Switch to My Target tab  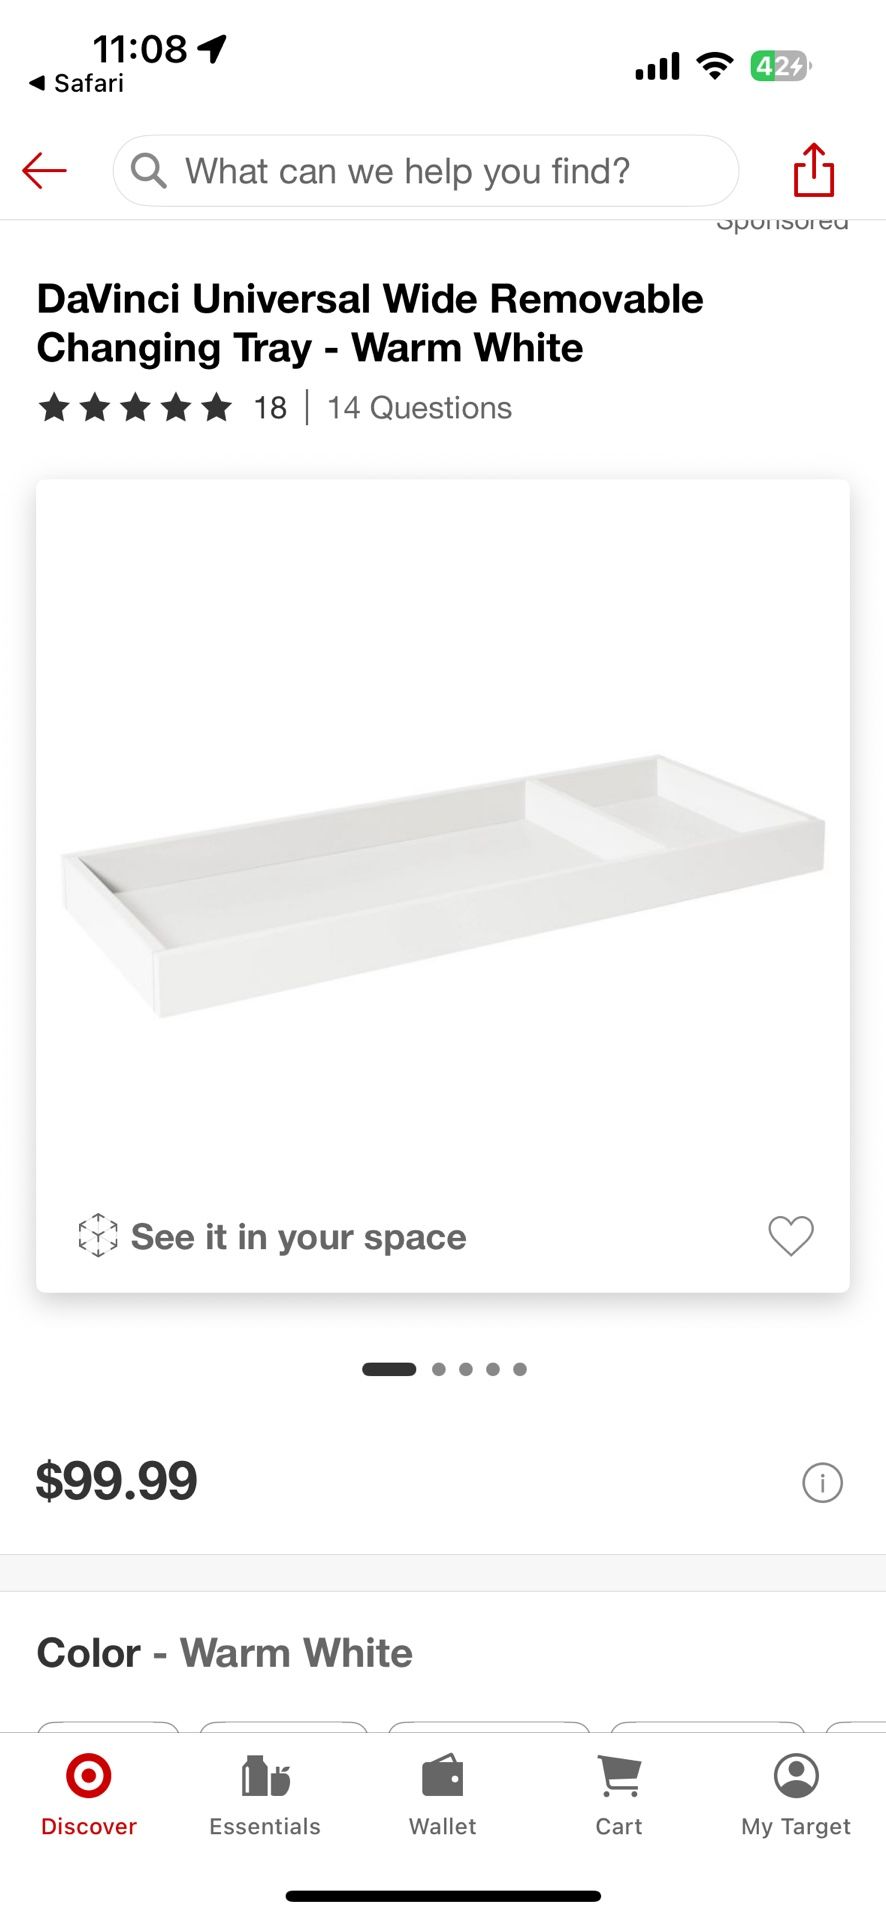coord(796,1794)
